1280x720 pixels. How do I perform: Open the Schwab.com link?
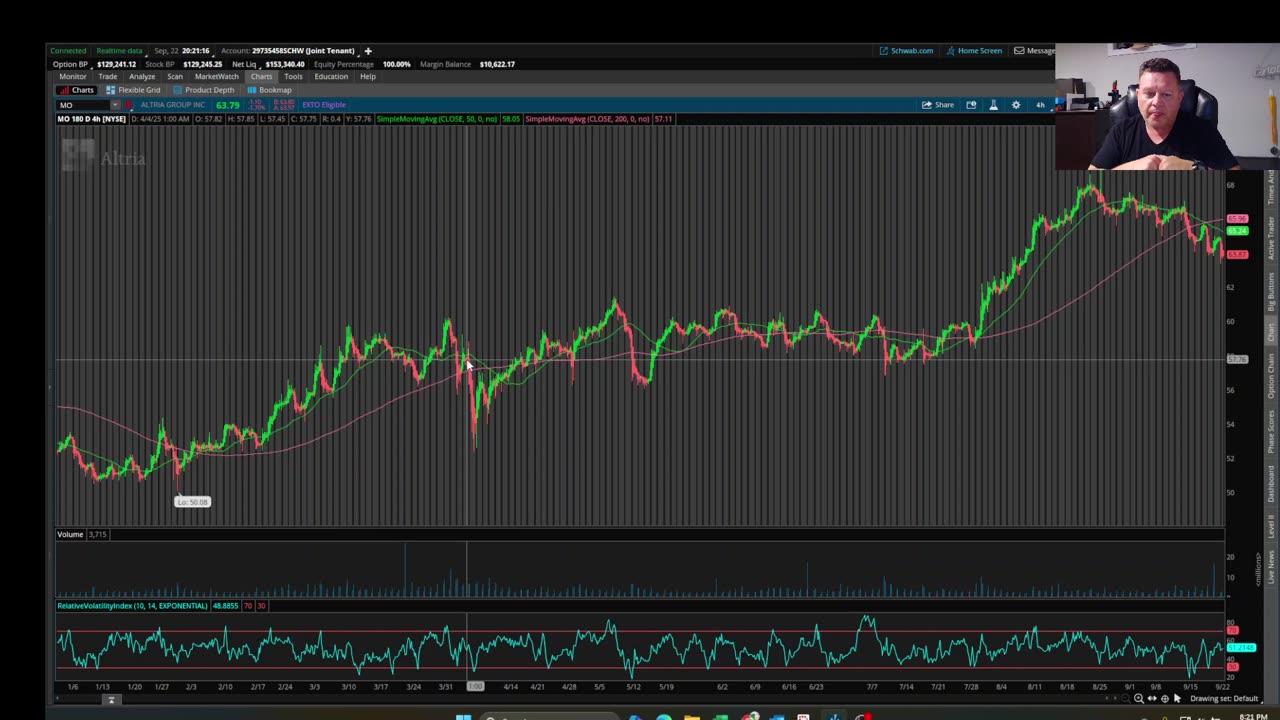(x=906, y=51)
